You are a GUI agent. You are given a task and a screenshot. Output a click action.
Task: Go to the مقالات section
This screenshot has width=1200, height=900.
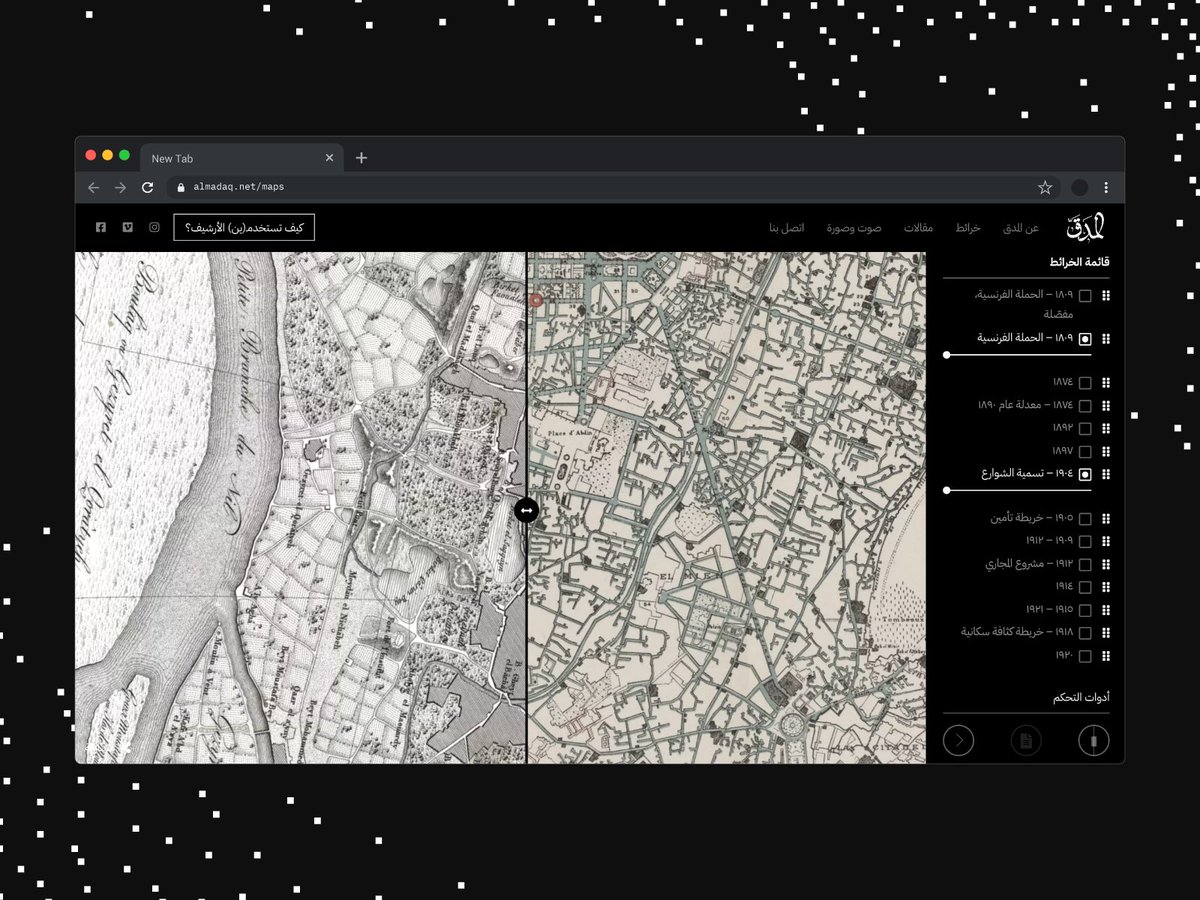919,228
